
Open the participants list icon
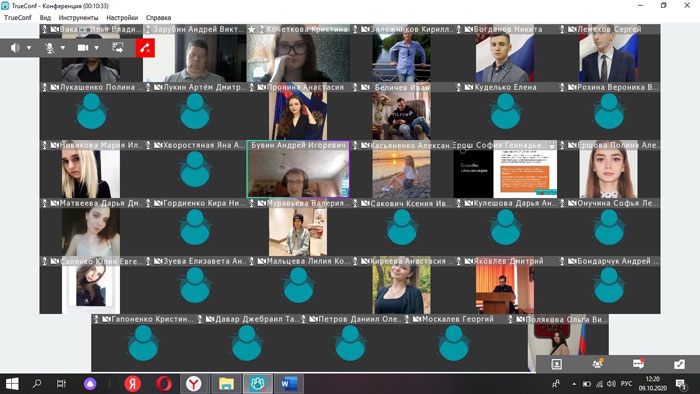pos(597,364)
